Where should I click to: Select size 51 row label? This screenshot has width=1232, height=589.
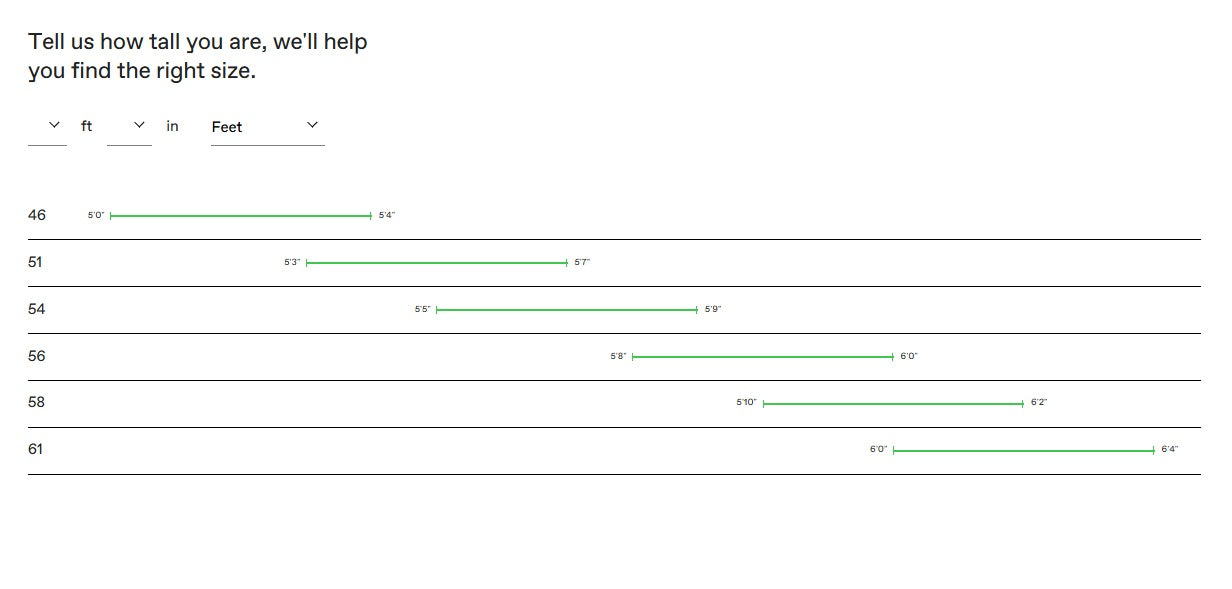pyautogui.click(x=37, y=262)
